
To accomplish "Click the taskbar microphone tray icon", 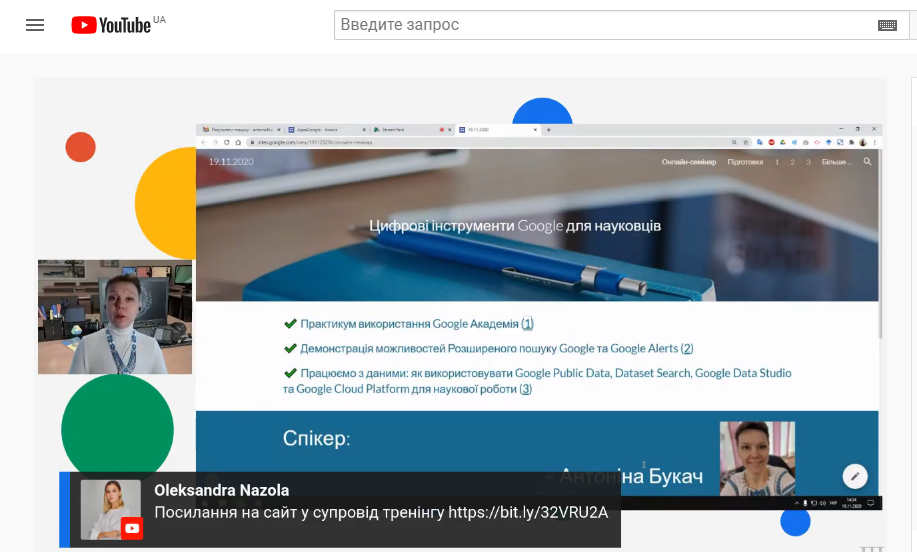I will 805,503.
